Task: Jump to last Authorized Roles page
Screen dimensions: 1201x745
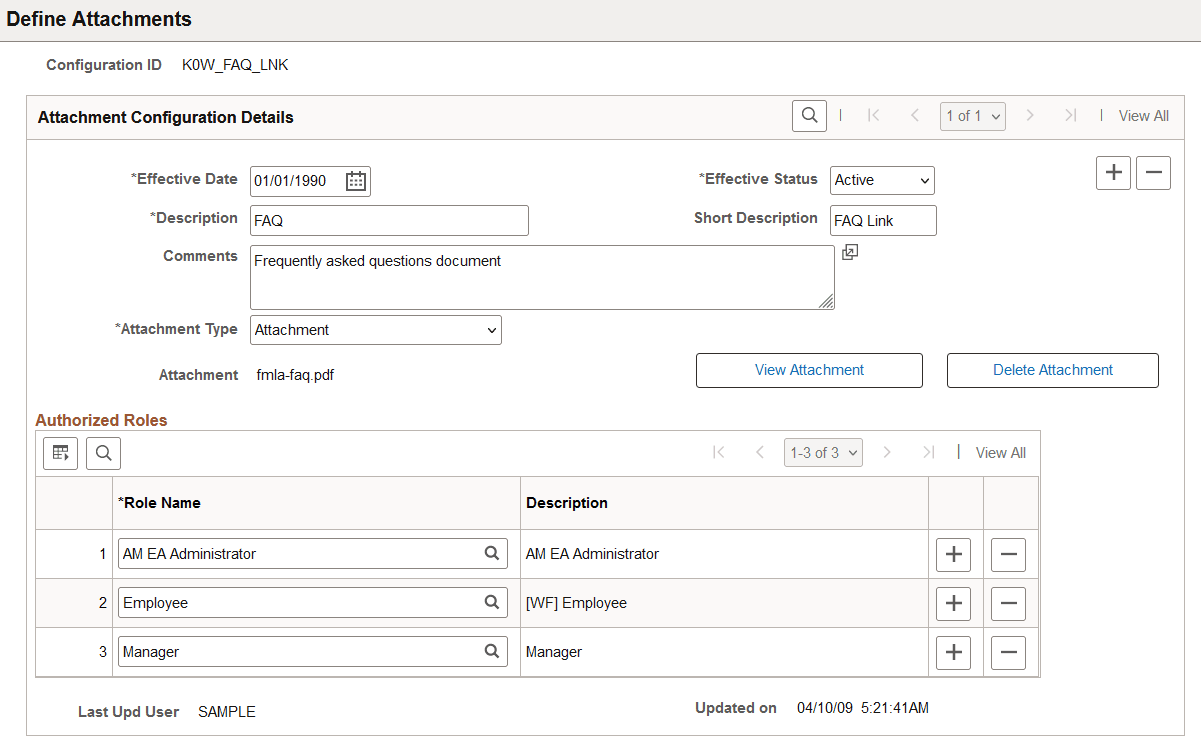Action: pos(930,452)
